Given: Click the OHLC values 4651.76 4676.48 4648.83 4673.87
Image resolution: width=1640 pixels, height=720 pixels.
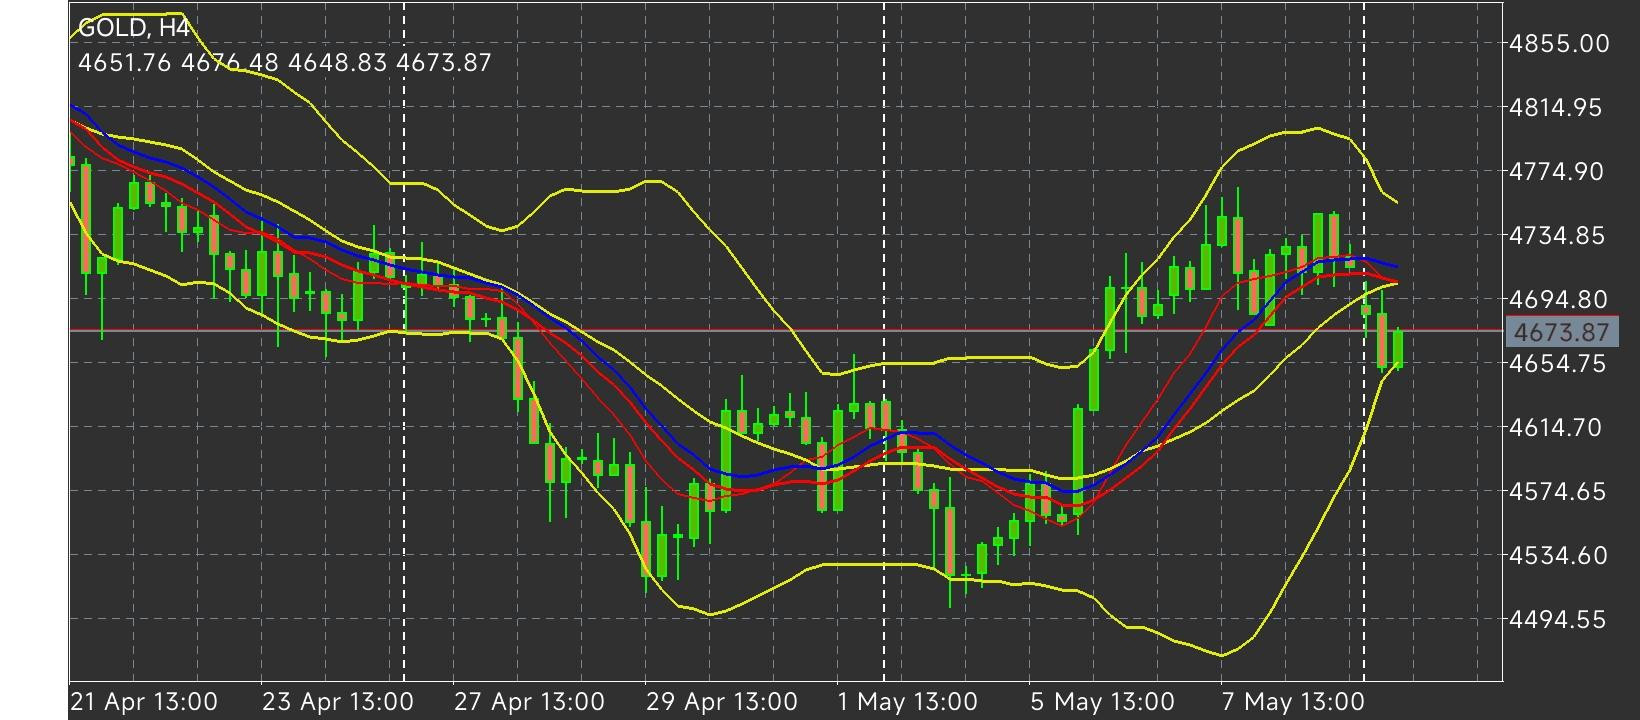Looking at the screenshot, I should click(284, 63).
